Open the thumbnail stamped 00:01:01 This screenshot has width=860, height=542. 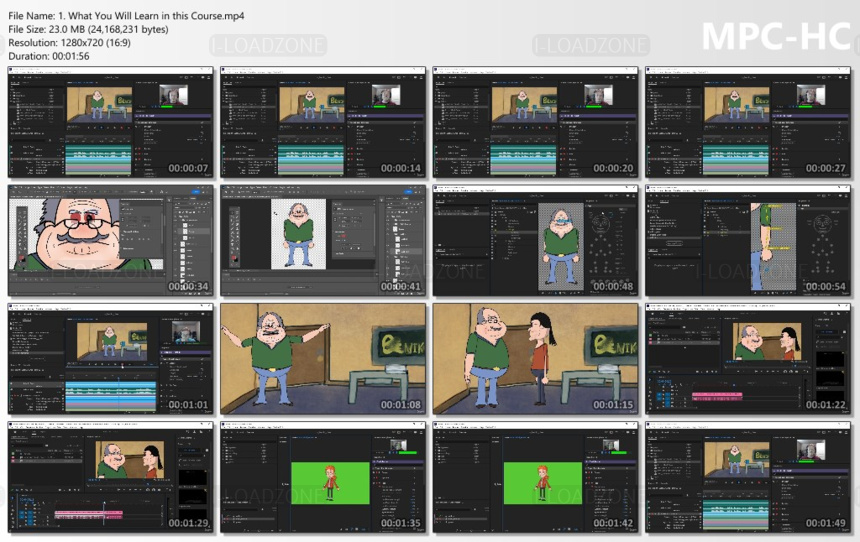(x=110, y=359)
